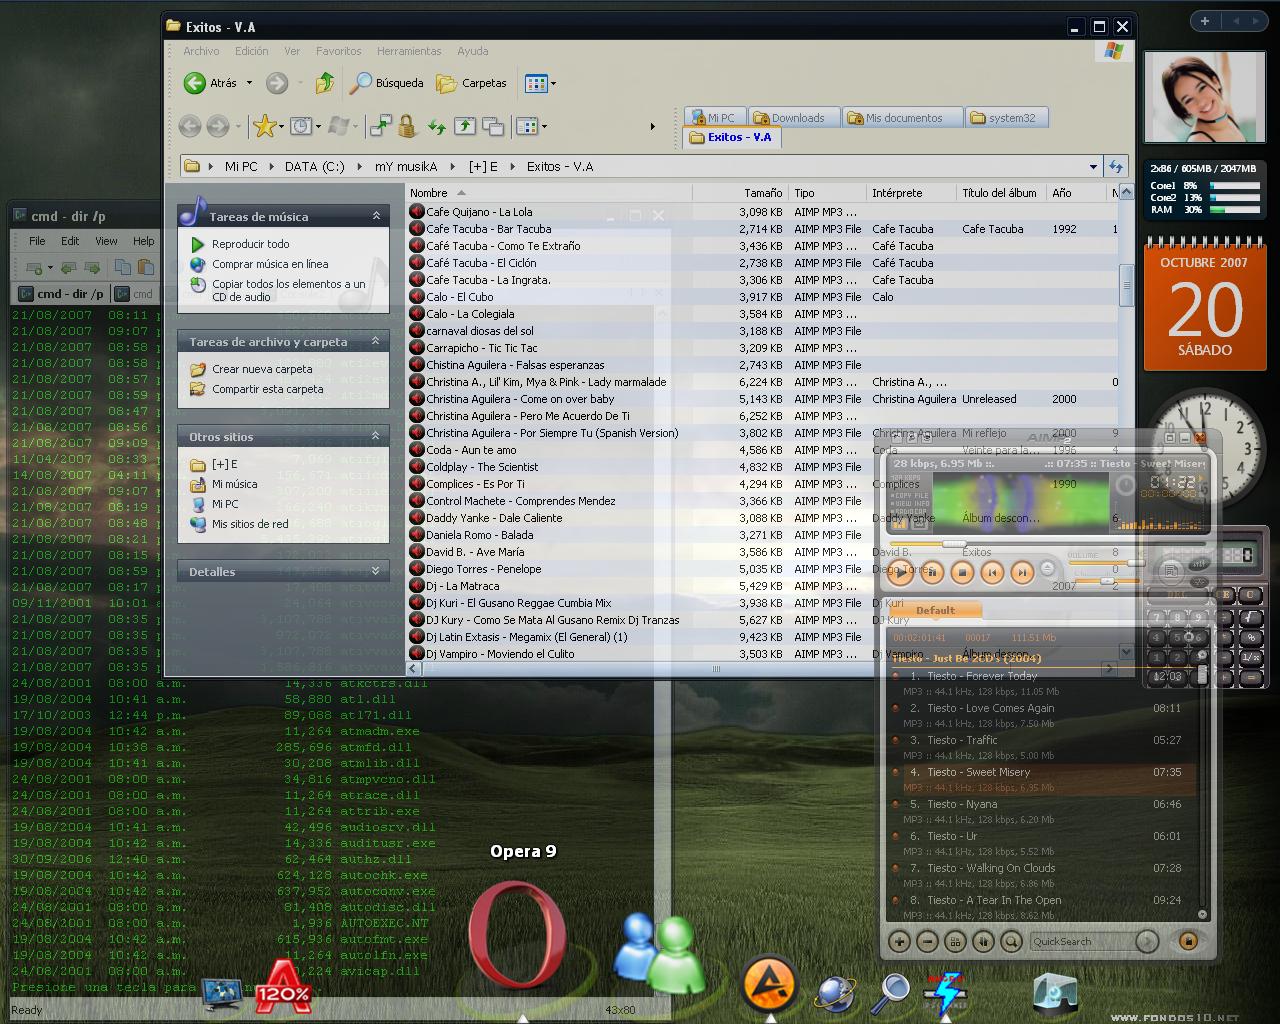Click the shortcut arrow window icon

point(380,126)
